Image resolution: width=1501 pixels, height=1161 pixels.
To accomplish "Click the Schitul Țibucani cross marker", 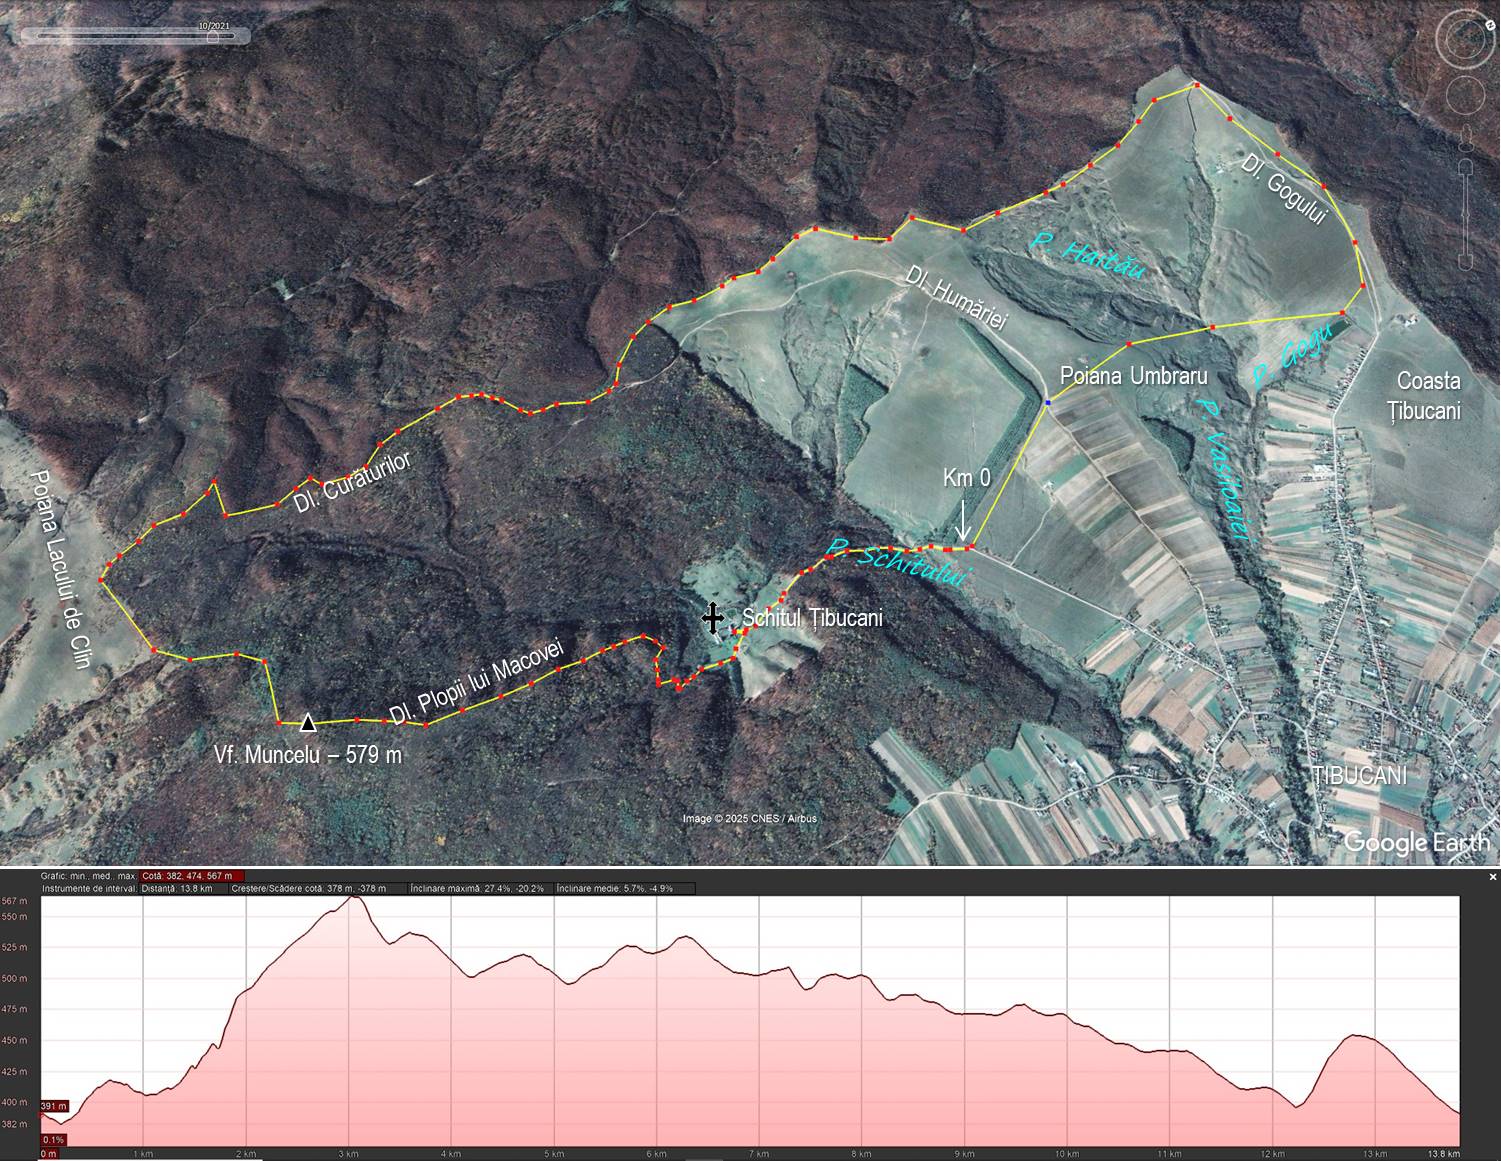I will pyautogui.click(x=712, y=618).
